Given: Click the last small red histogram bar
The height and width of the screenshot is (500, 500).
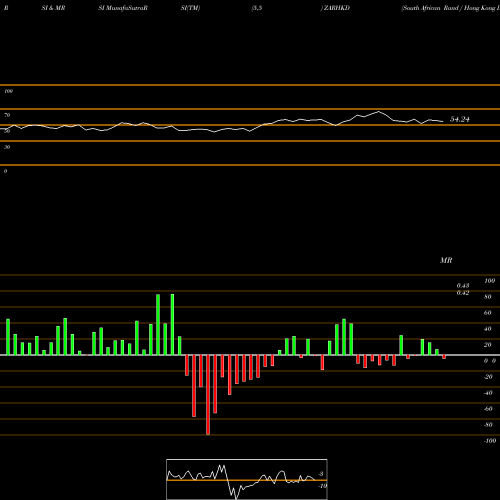Looking at the screenshot, I should pos(444,357).
